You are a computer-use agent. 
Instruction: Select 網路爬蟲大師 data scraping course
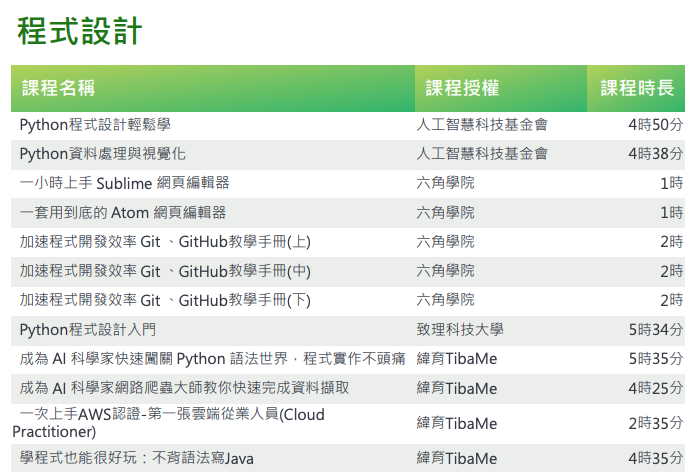pos(184,388)
